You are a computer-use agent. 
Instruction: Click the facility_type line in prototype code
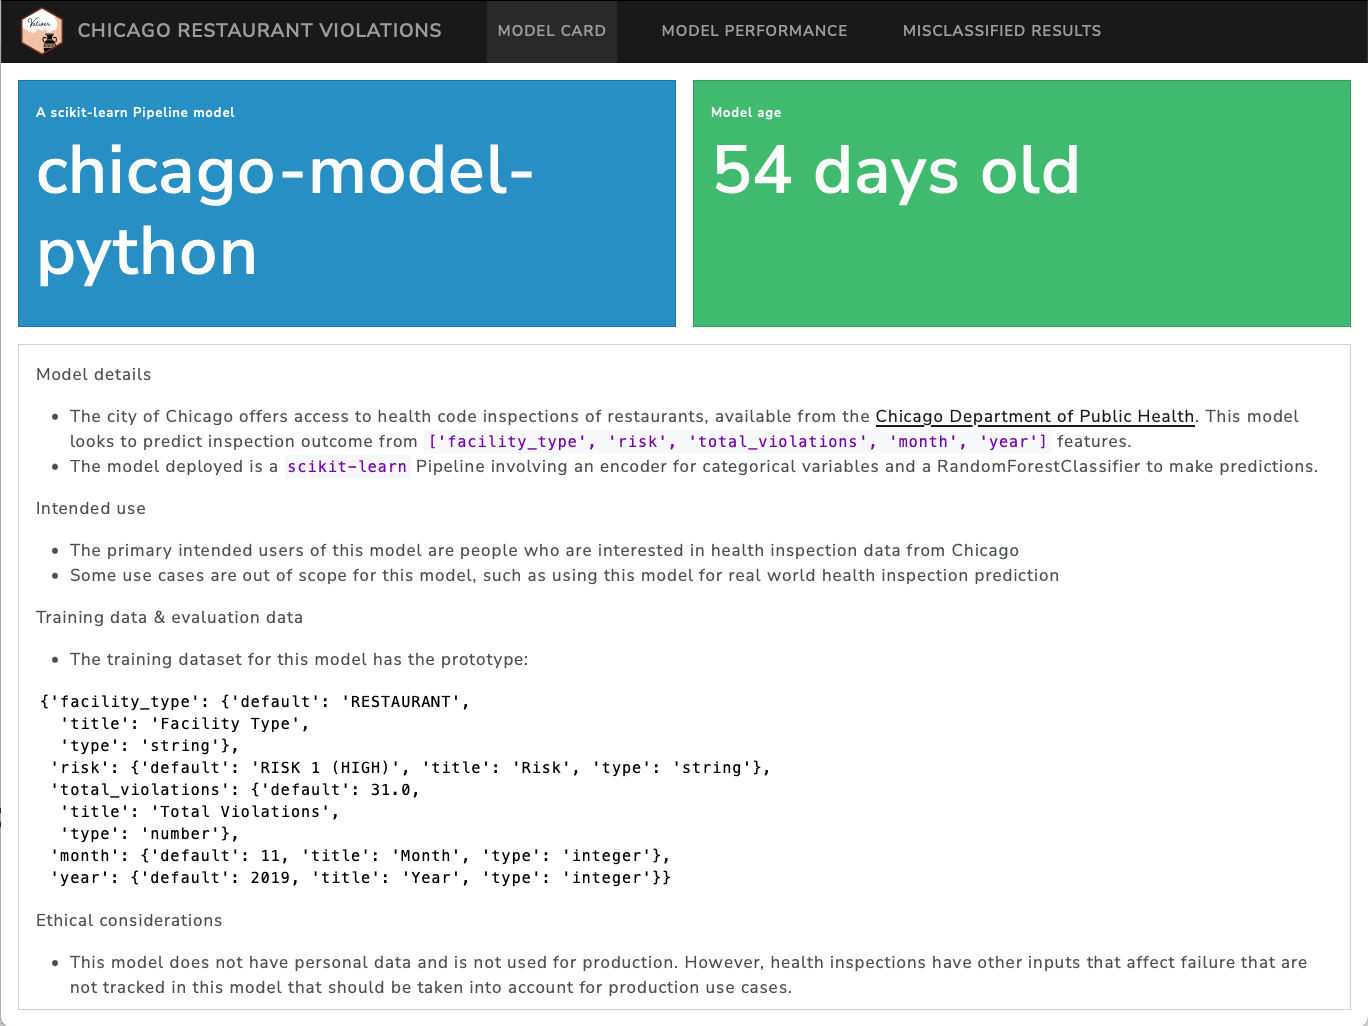(255, 702)
